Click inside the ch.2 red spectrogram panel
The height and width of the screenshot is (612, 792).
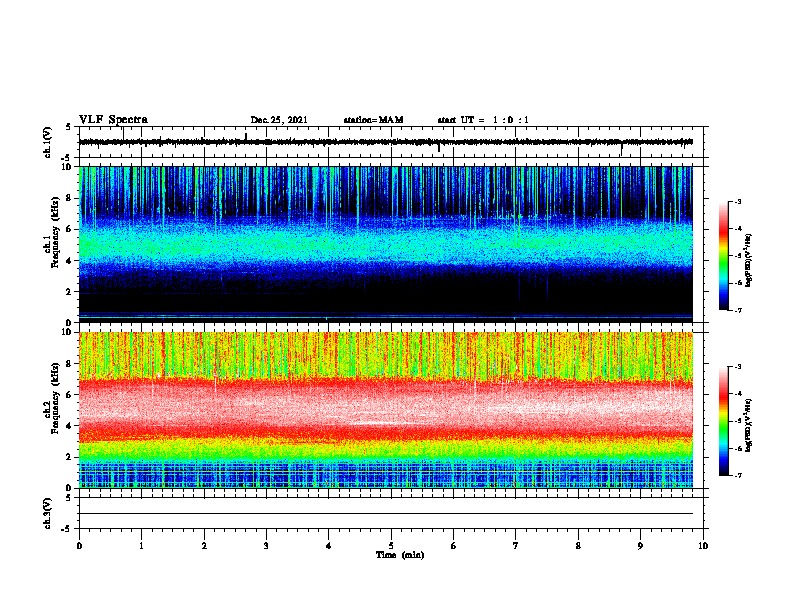point(386,410)
